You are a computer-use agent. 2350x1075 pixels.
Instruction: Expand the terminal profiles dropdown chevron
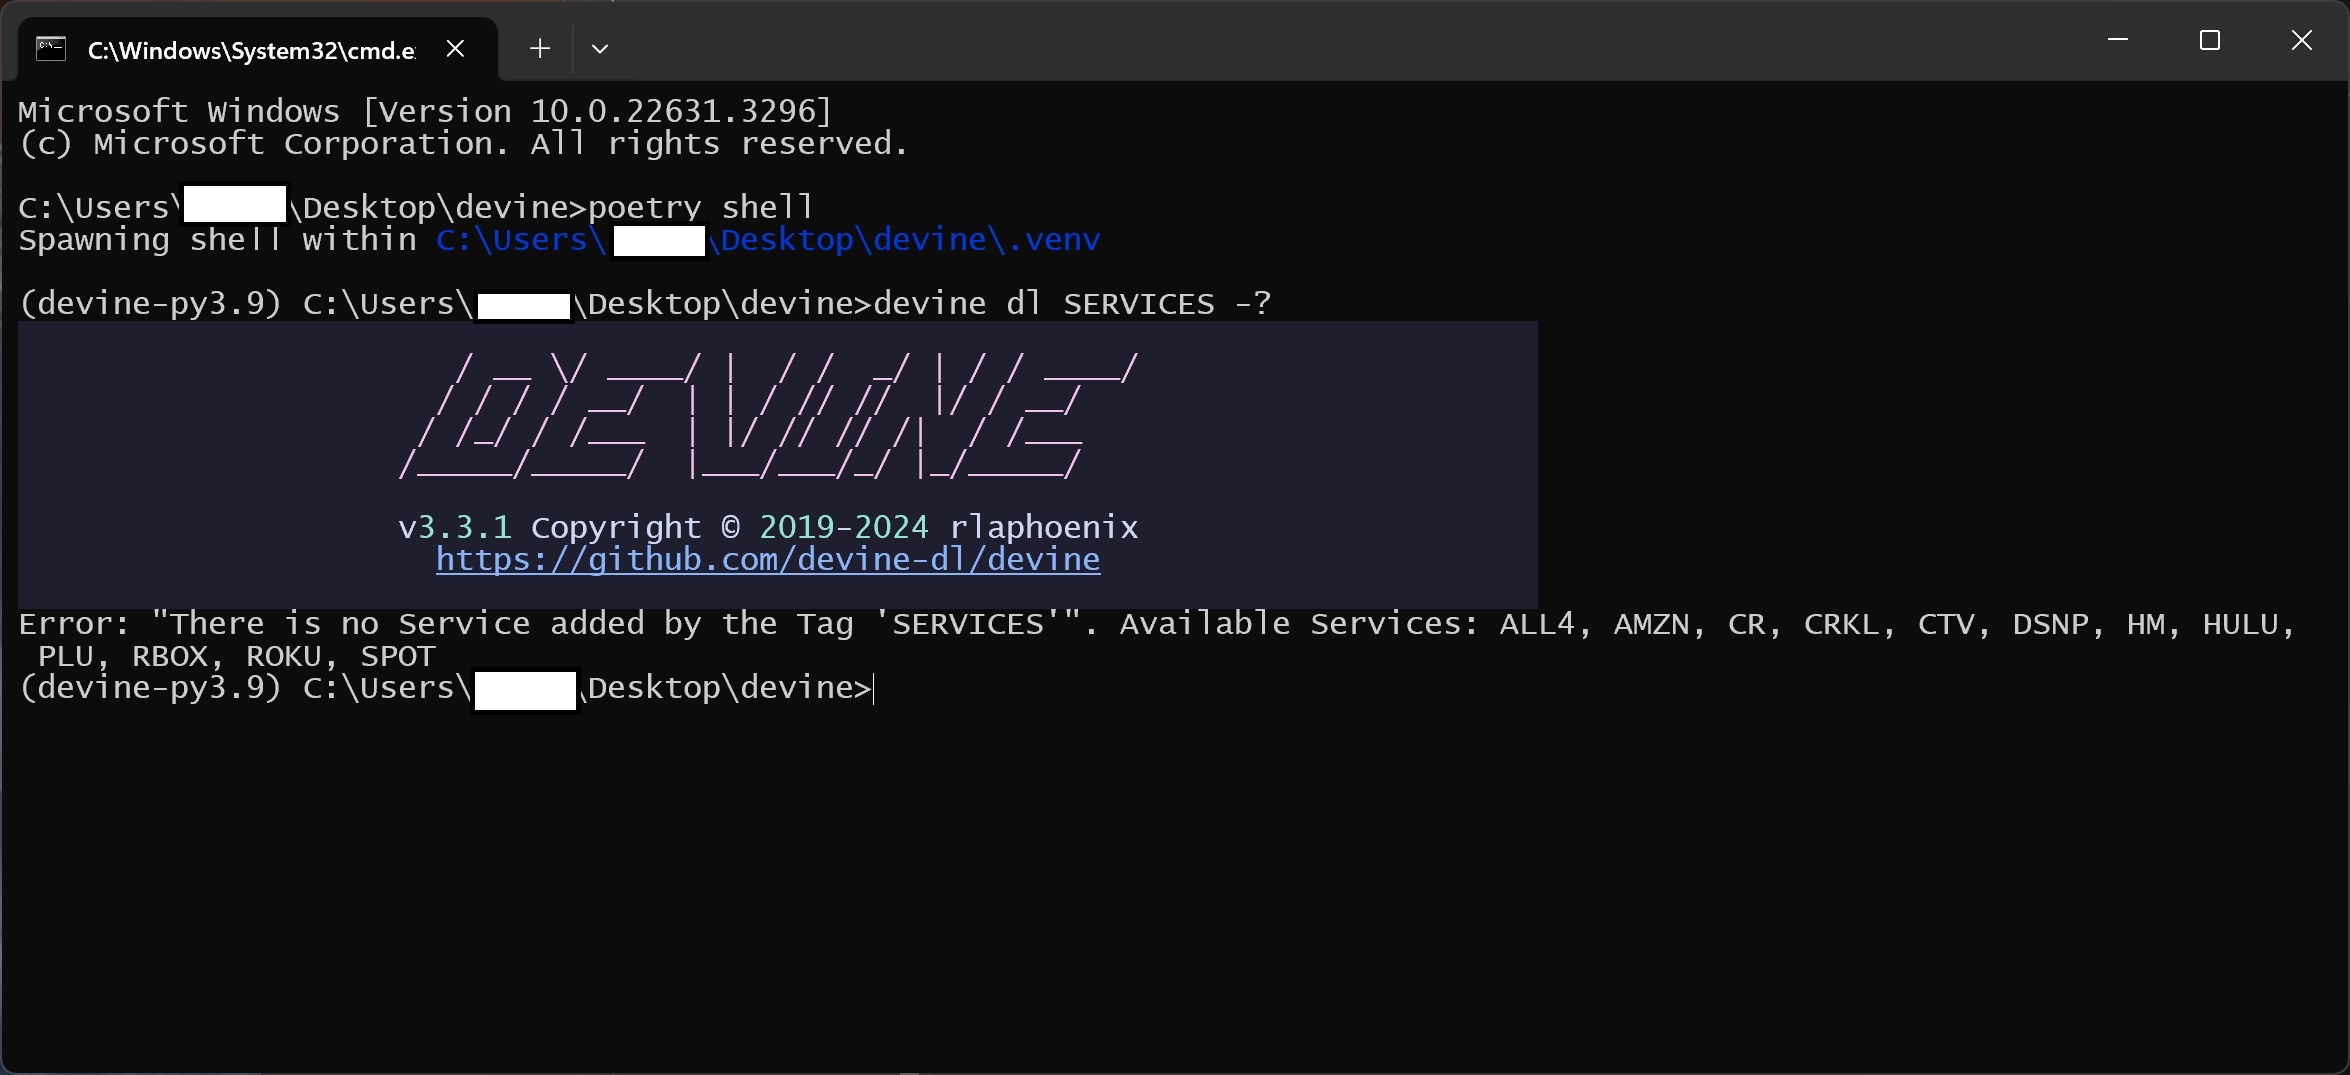point(600,48)
